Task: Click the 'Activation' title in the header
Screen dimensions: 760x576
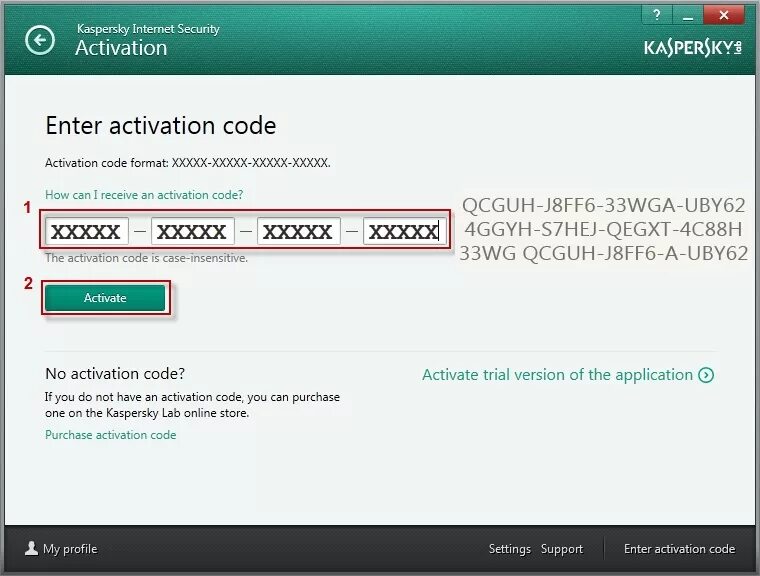Action: pos(121,48)
